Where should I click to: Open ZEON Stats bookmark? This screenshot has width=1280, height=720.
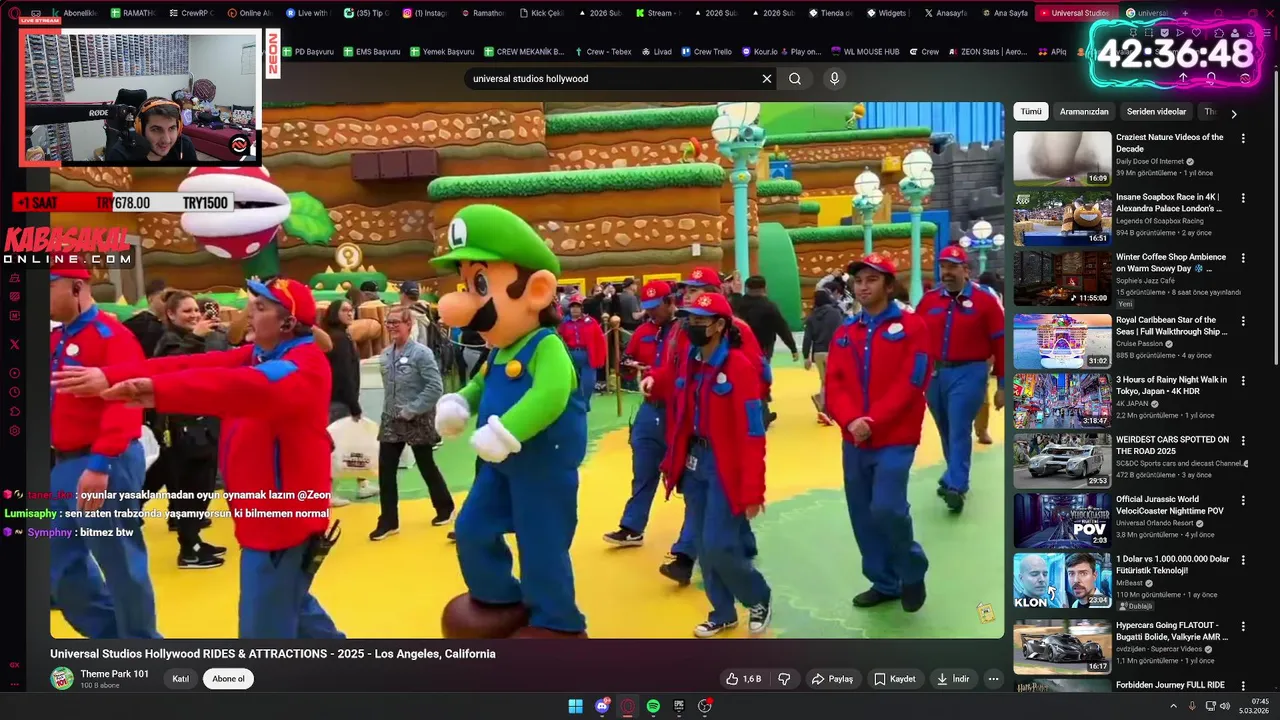point(986,52)
